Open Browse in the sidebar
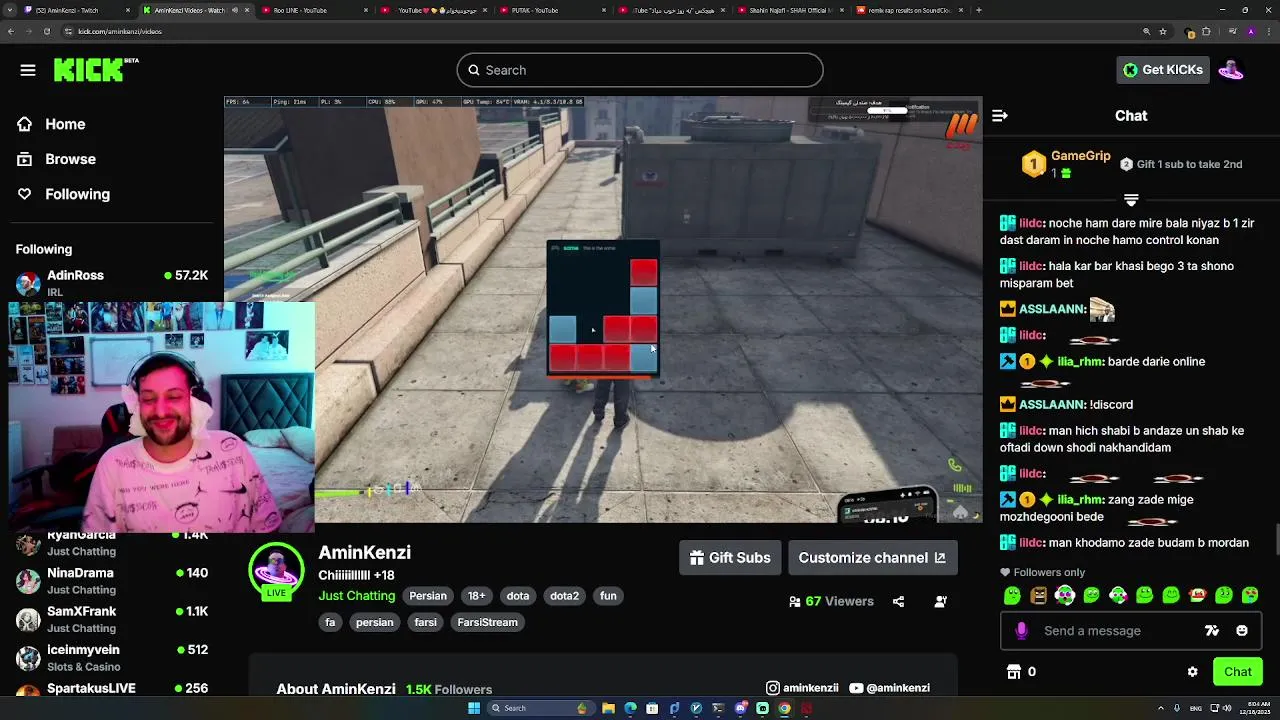The height and width of the screenshot is (720, 1280). click(x=57, y=159)
